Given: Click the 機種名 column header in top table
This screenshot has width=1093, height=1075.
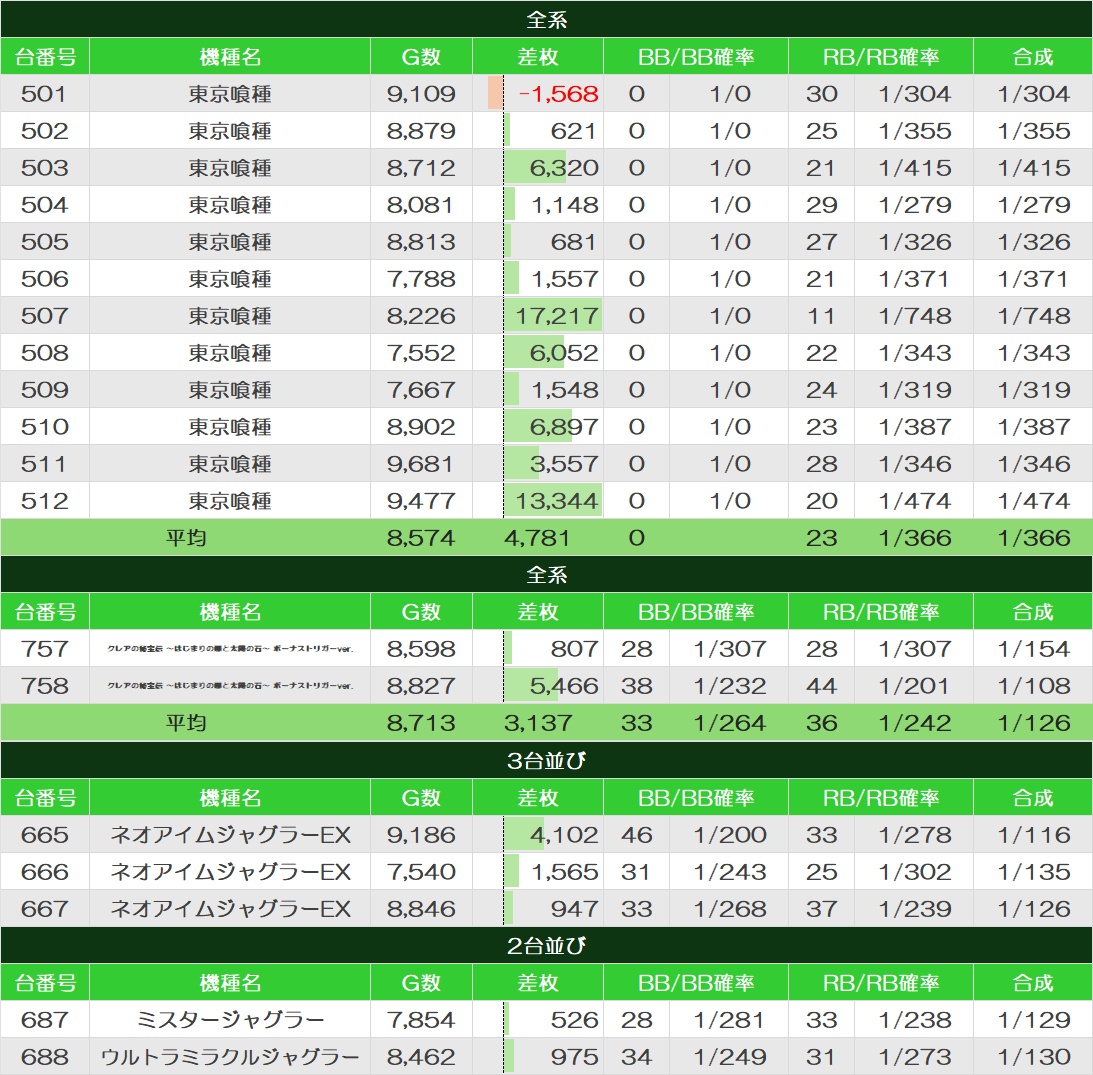Looking at the screenshot, I should (229, 56).
